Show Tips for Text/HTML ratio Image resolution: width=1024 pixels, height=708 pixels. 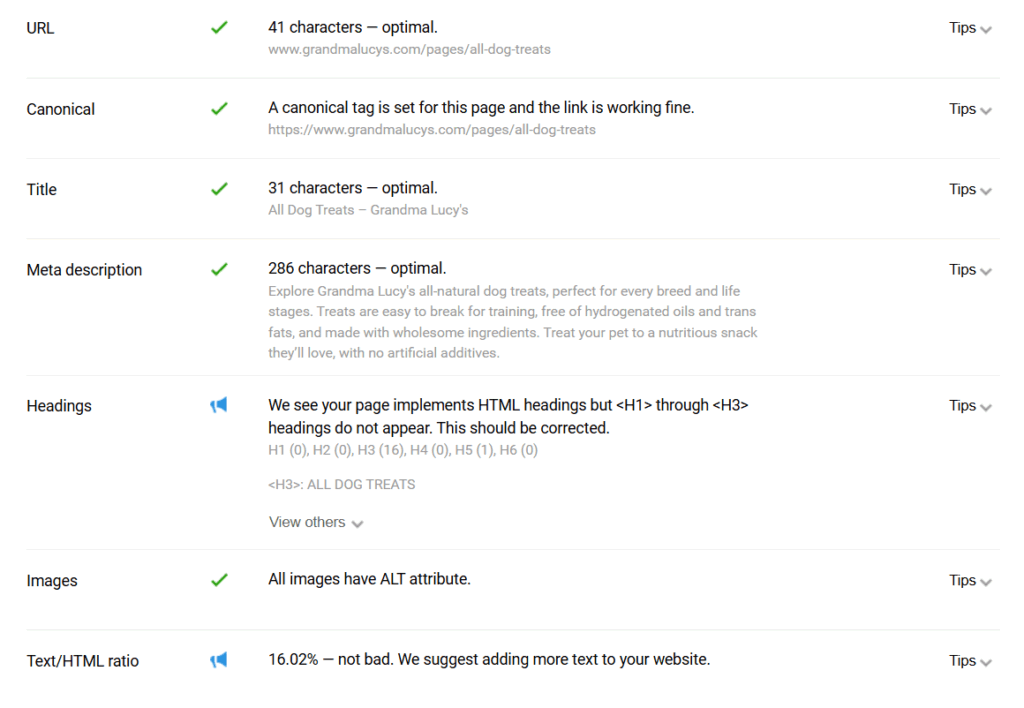pyautogui.click(x=970, y=661)
